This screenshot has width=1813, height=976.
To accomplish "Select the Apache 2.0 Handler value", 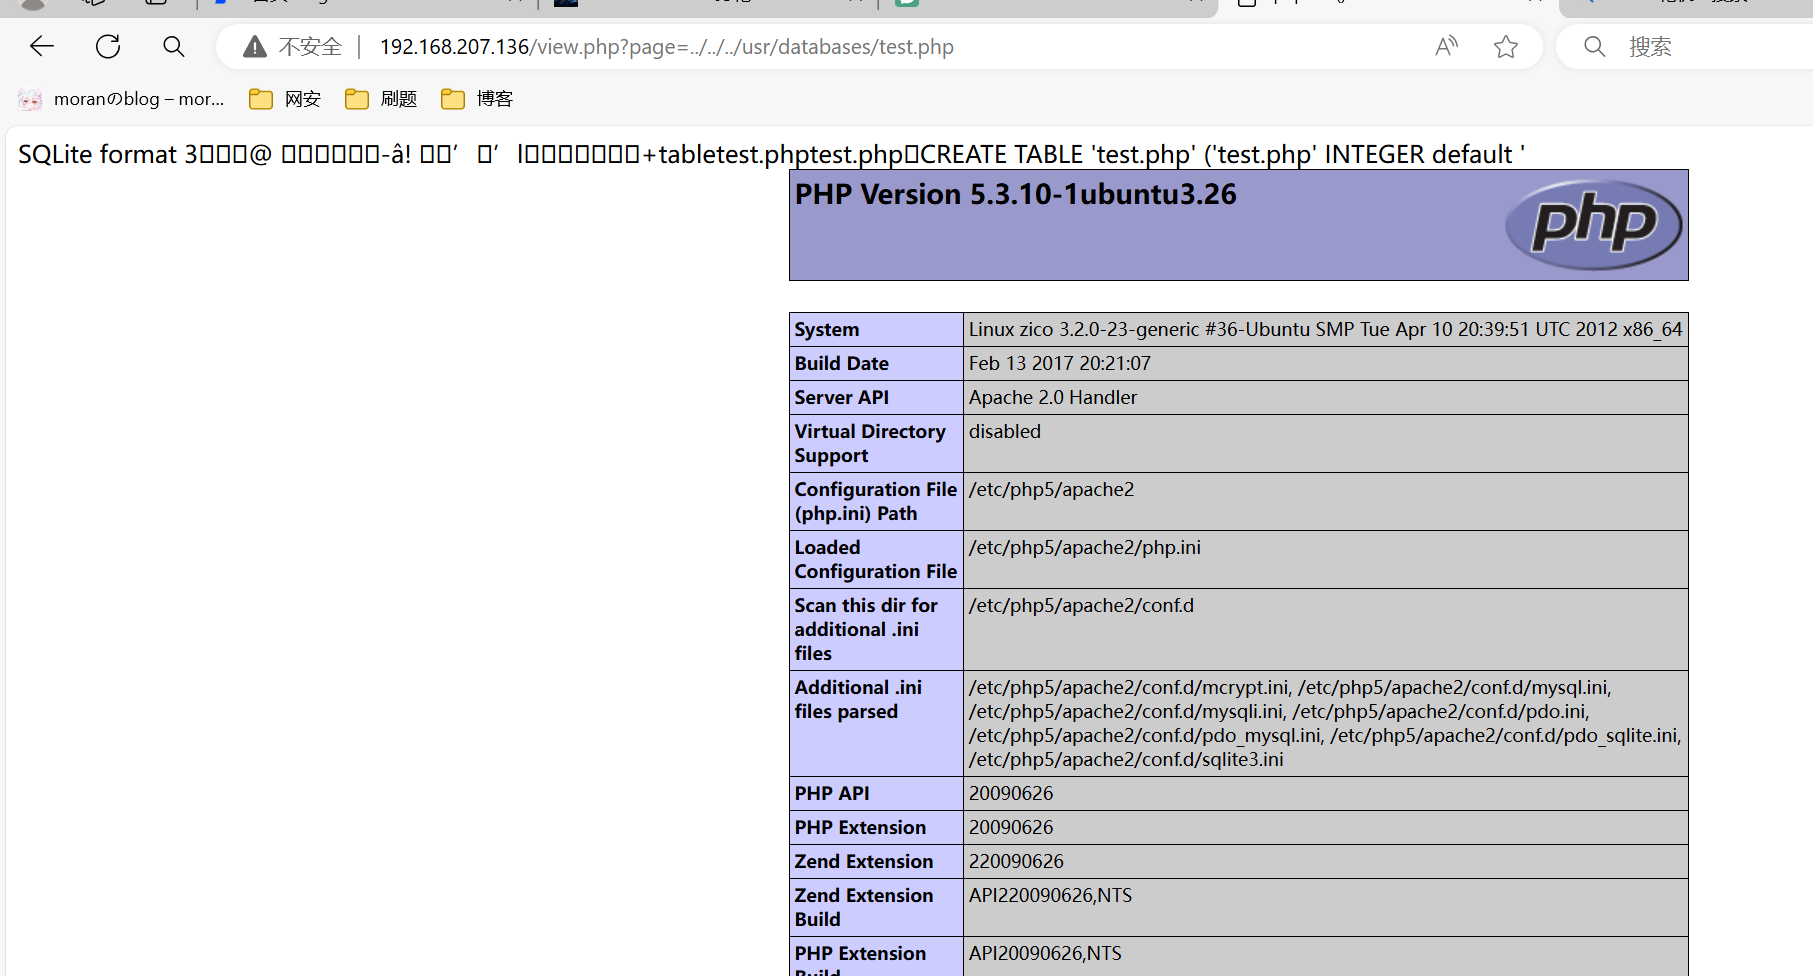I will 1052,398.
